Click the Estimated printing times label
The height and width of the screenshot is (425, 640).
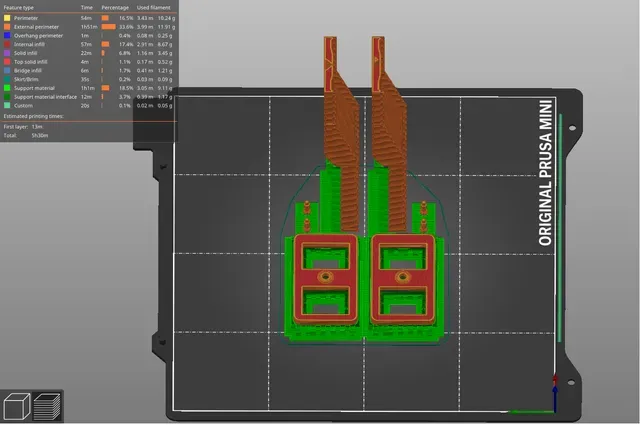point(33,116)
